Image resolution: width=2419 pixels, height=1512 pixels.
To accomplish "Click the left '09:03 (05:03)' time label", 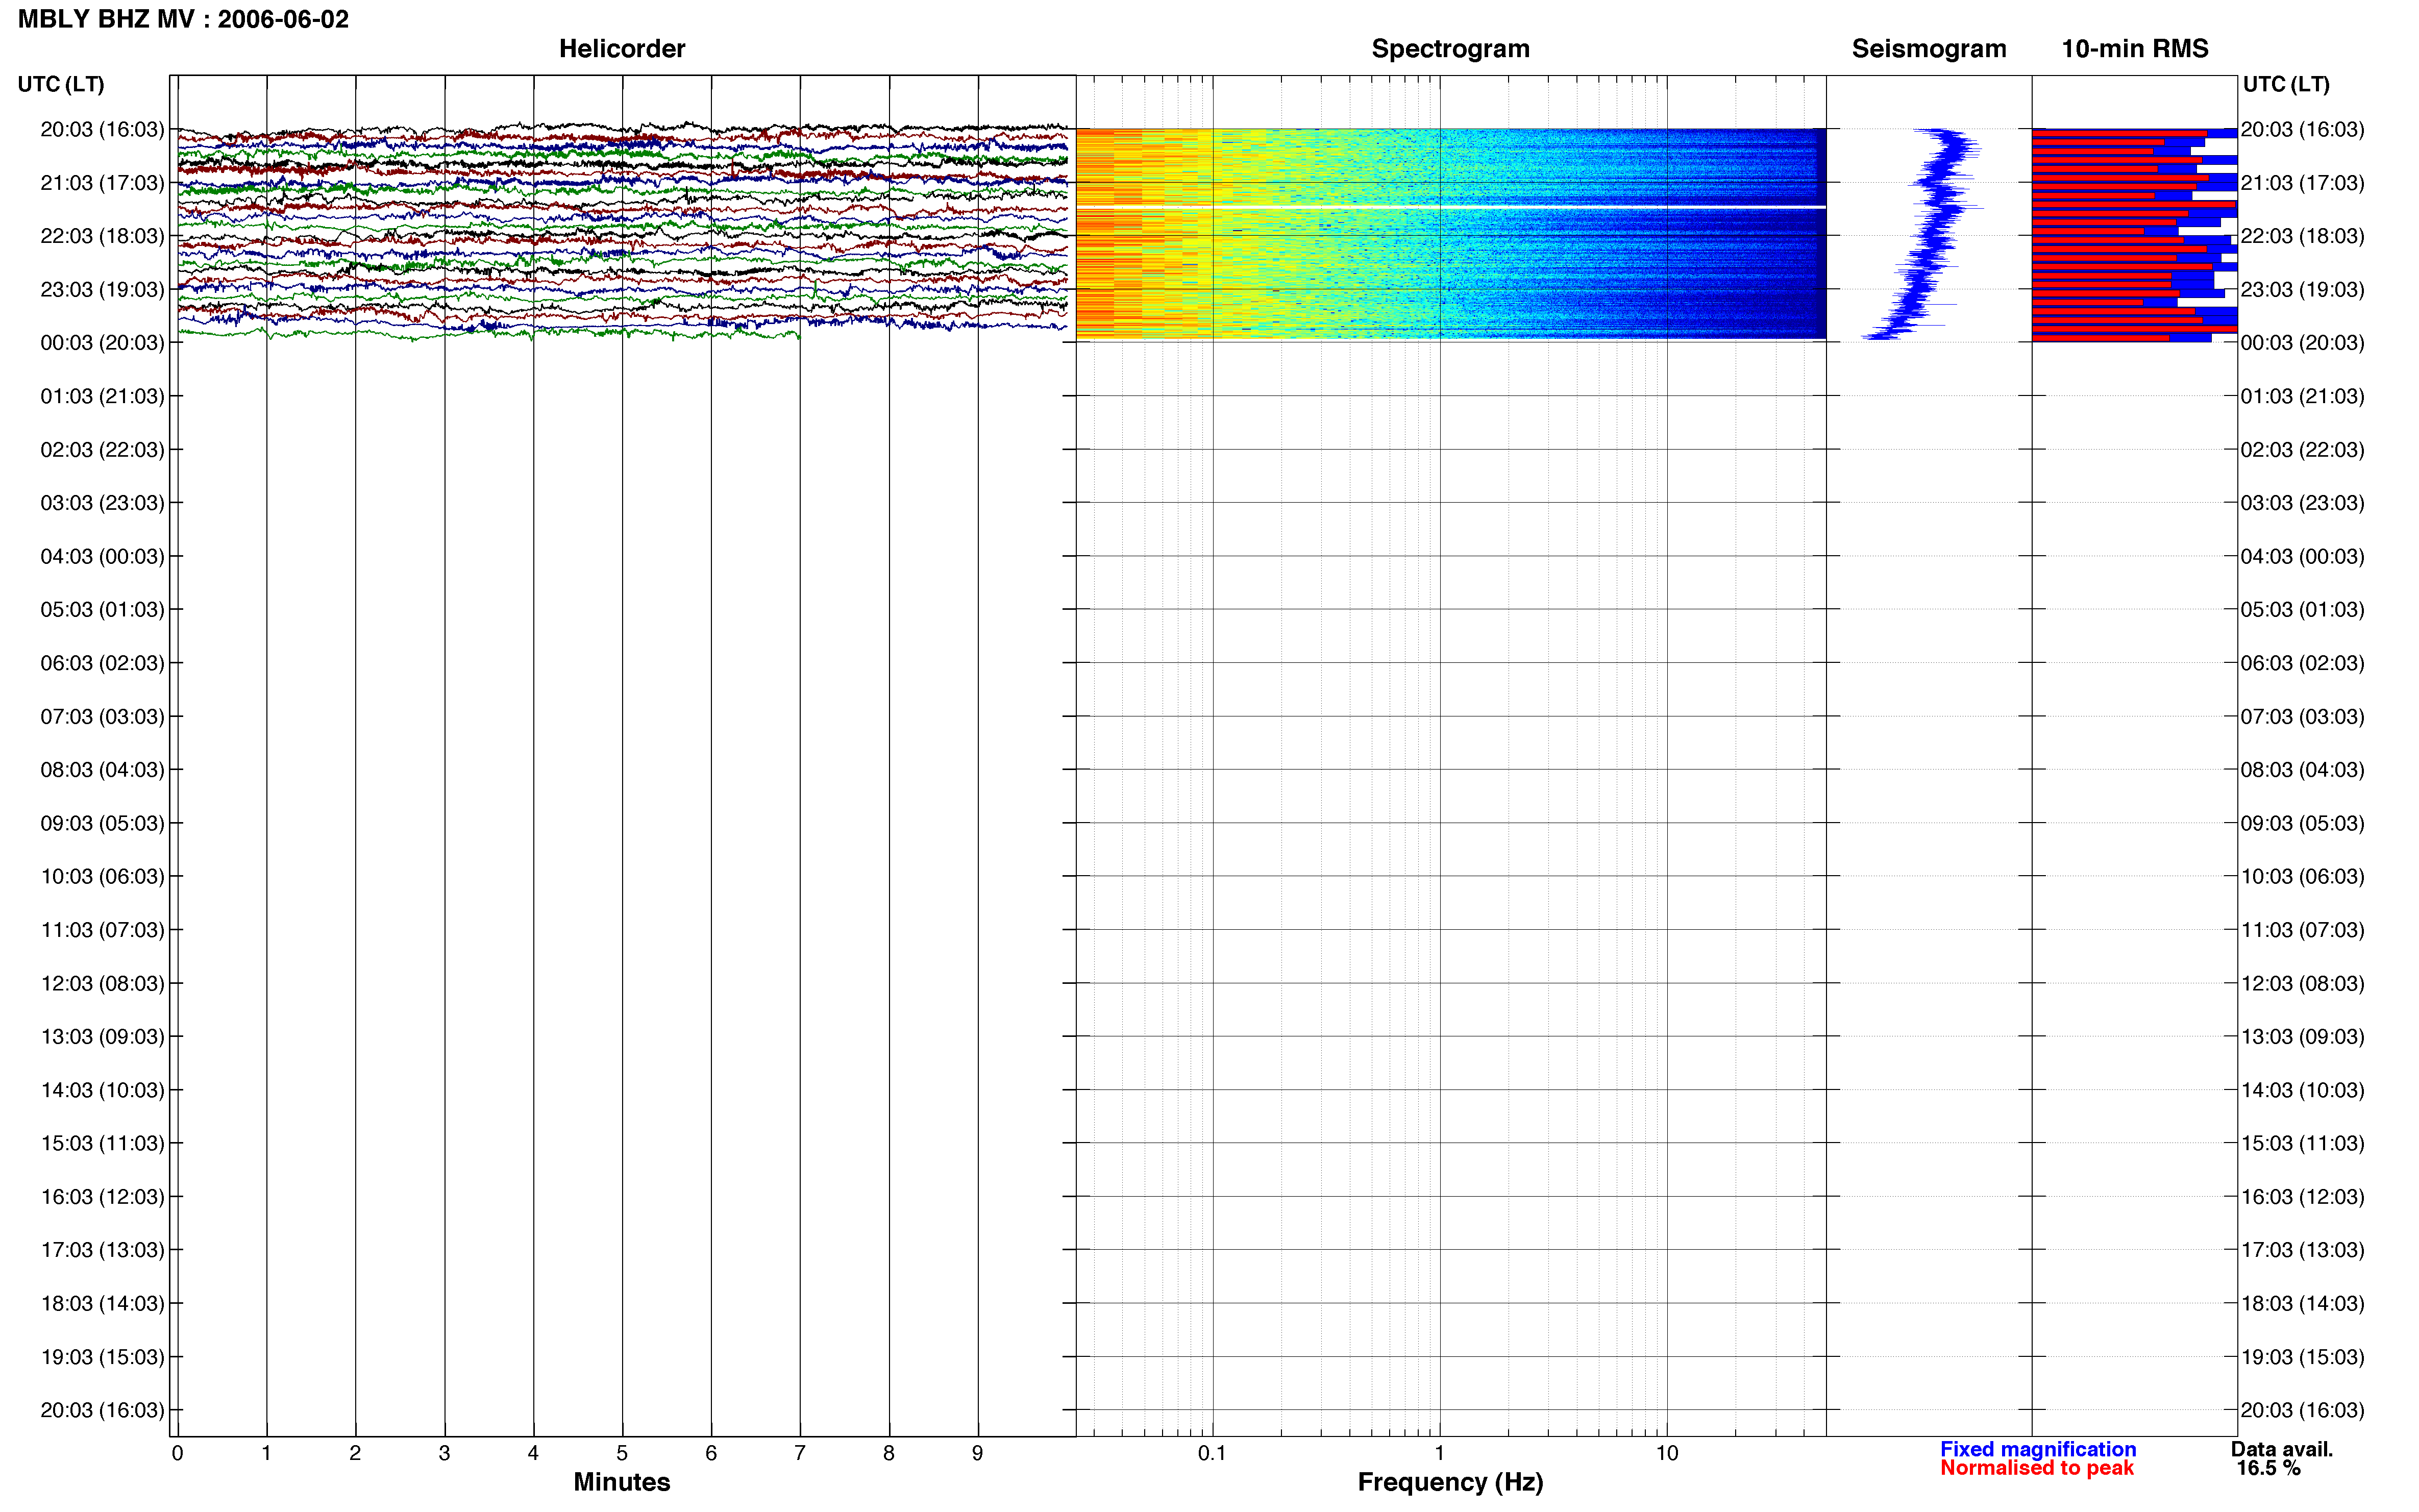I will pos(102,823).
